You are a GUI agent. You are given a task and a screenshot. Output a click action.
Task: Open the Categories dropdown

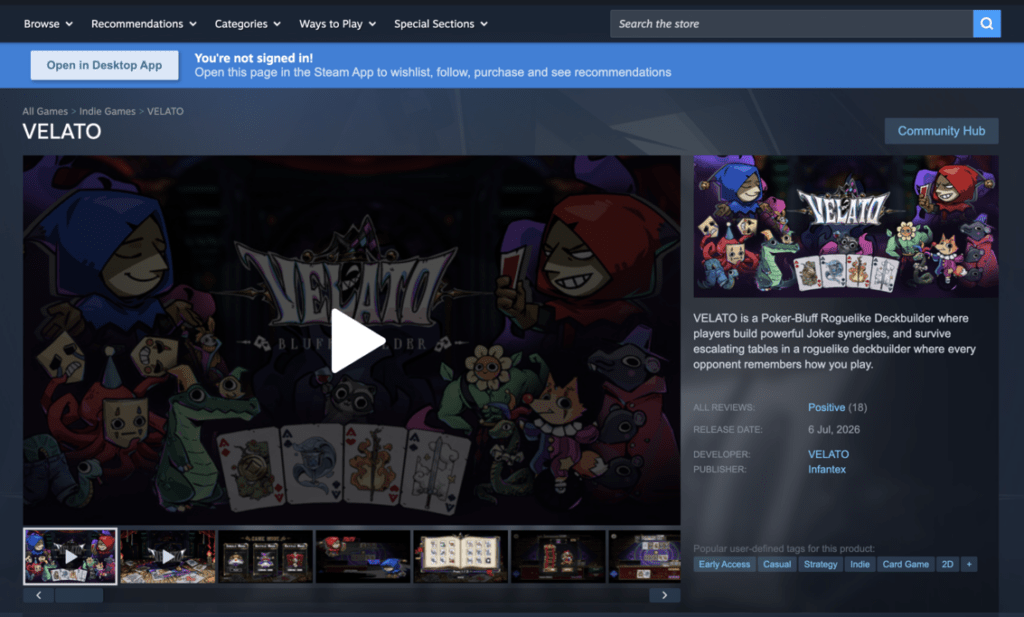[x=248, y=24]
